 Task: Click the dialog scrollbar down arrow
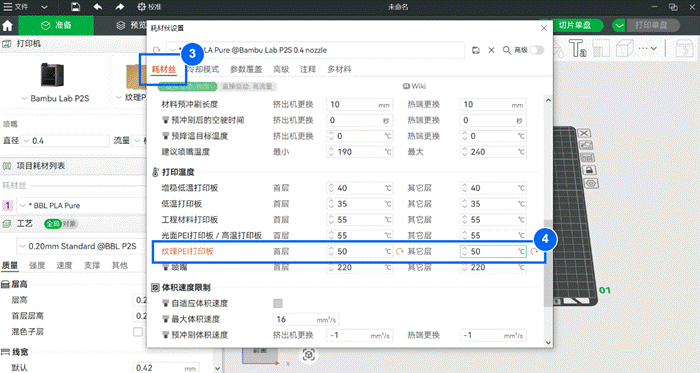click(x=548, y=343)
